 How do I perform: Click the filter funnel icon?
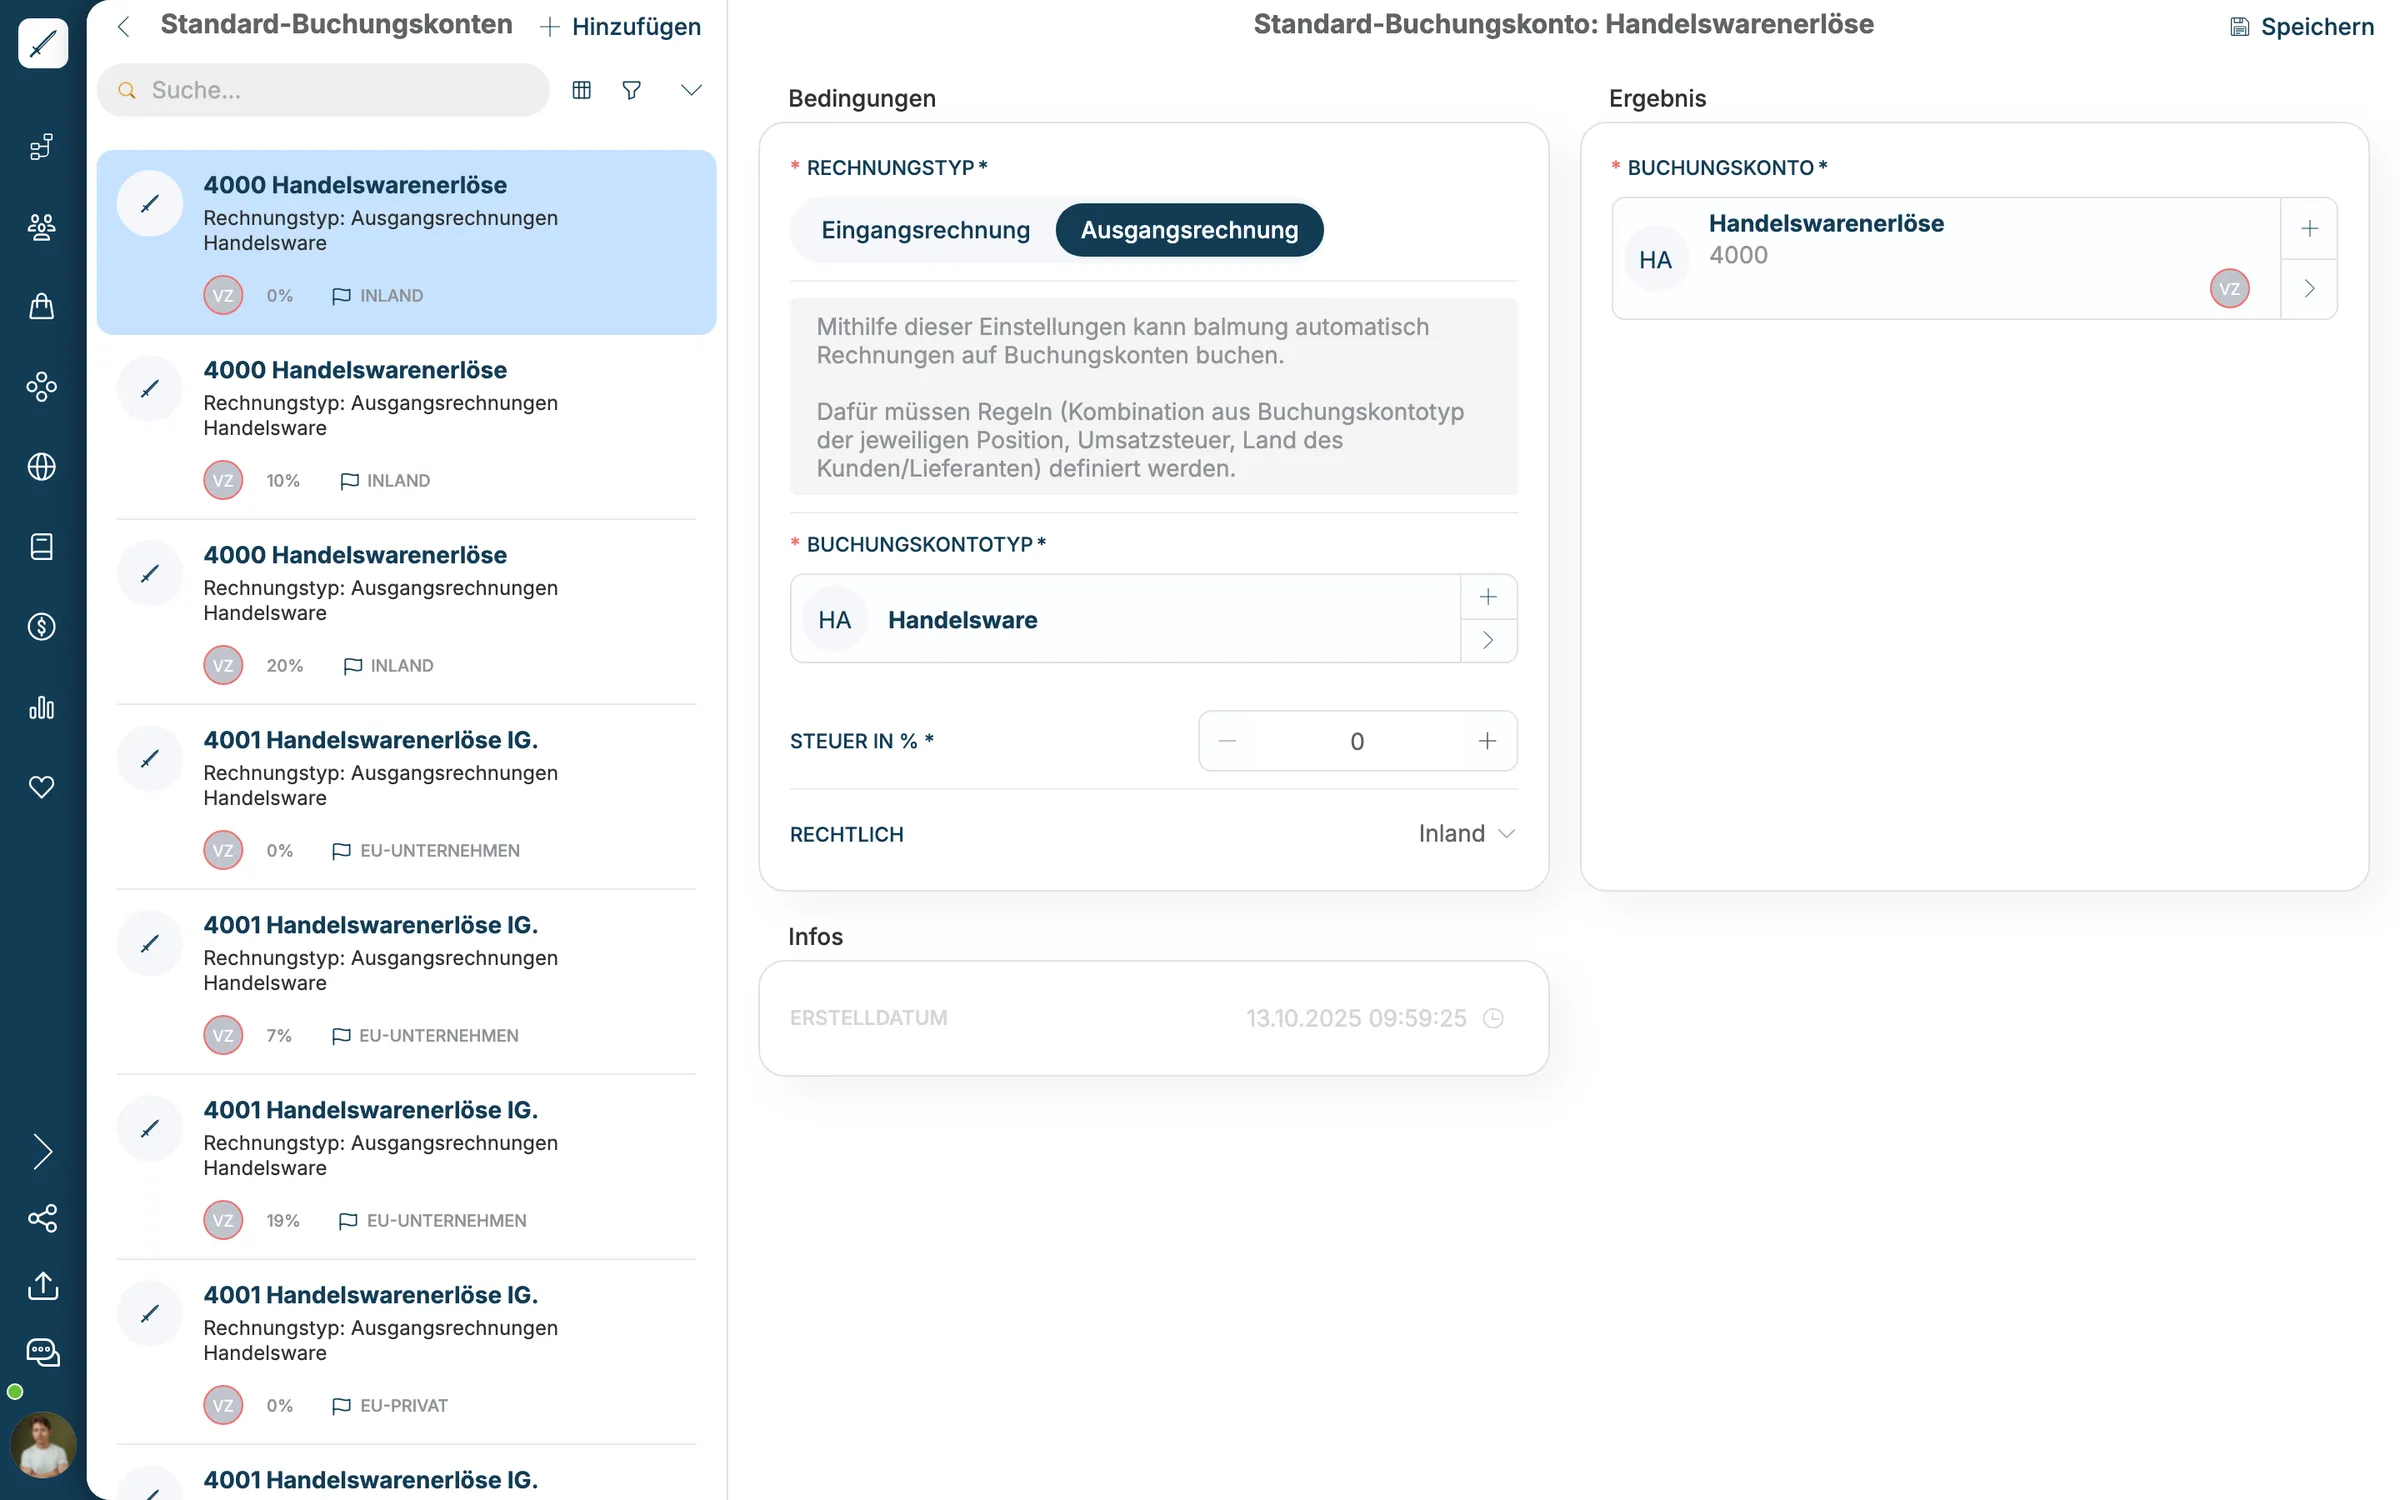[x=631, y=90]
